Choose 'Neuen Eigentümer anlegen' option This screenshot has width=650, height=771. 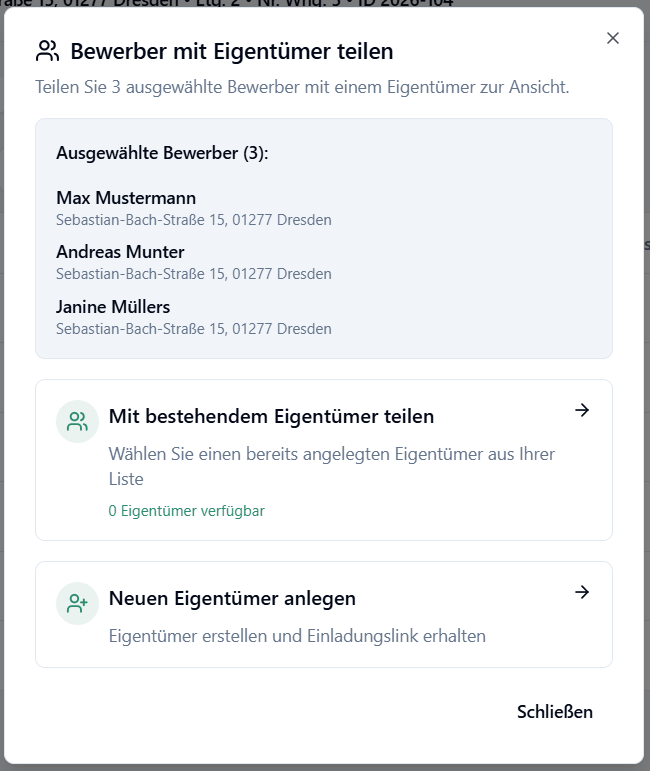pyautogui.click(x=232, y=599)
